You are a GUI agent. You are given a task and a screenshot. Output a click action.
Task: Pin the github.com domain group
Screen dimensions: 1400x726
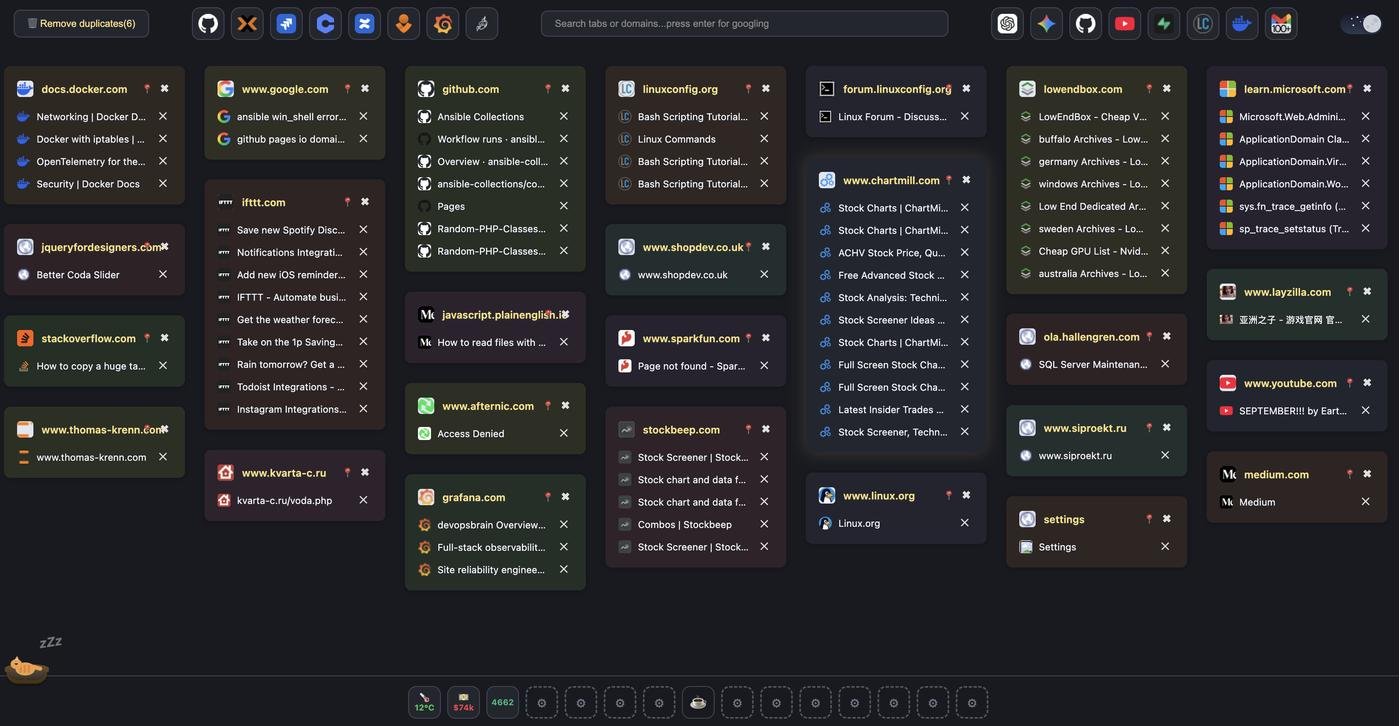(x=547, y=89)
